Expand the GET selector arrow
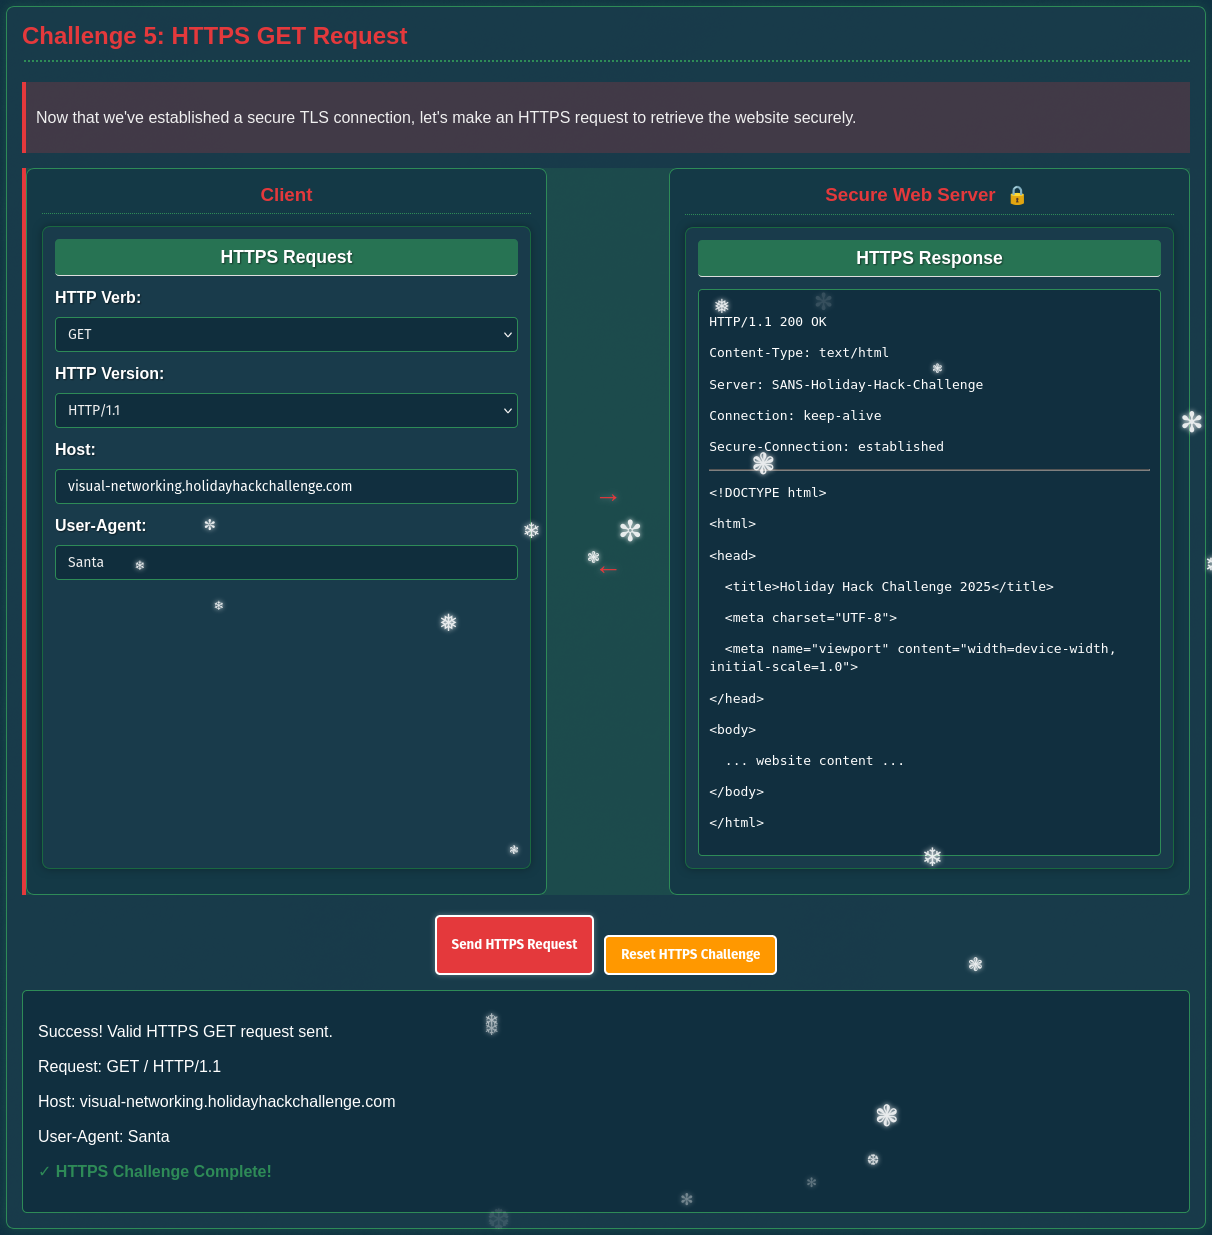 (x=508, y=334)
